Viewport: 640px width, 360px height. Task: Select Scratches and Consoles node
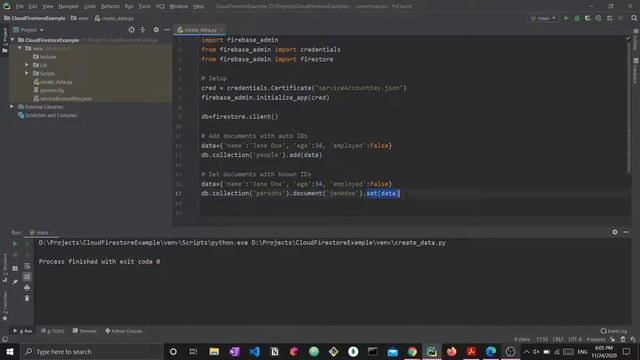pos(47,115)
